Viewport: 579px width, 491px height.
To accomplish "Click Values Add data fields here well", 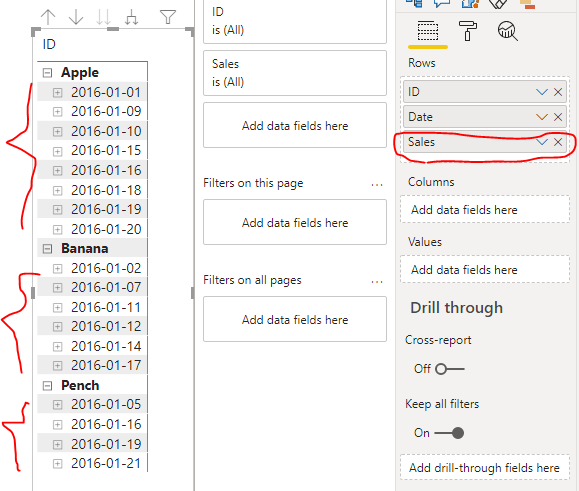I will pyautogui.click(x=485, y=269).
